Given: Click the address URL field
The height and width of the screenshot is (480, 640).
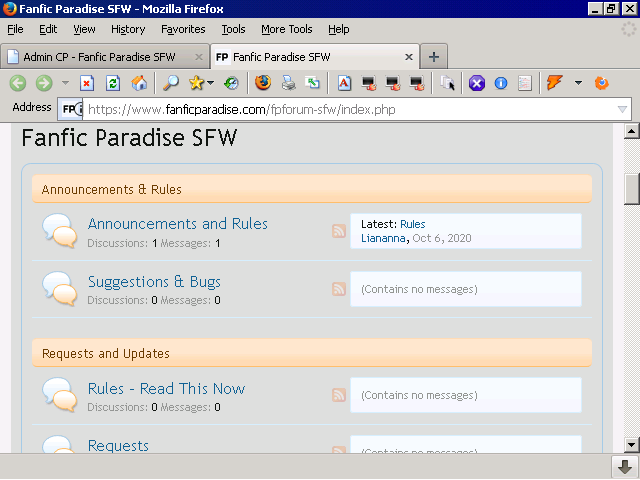Looking at the screenshot, I should point(351,109).
